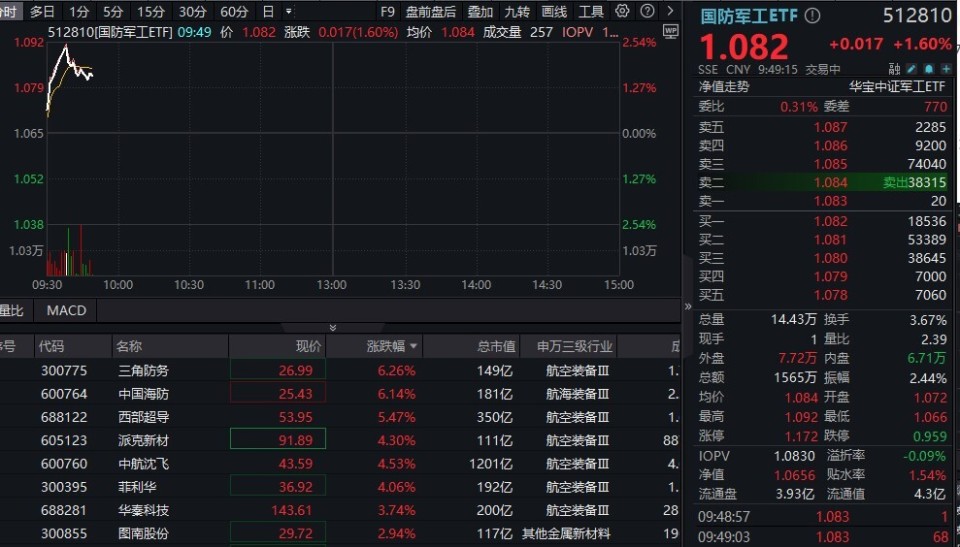This screenshot has width=960, height=547.
Task: Click the info icon beside 国防军工ETF
Action: pyautogui.click(x=812, y=15)
